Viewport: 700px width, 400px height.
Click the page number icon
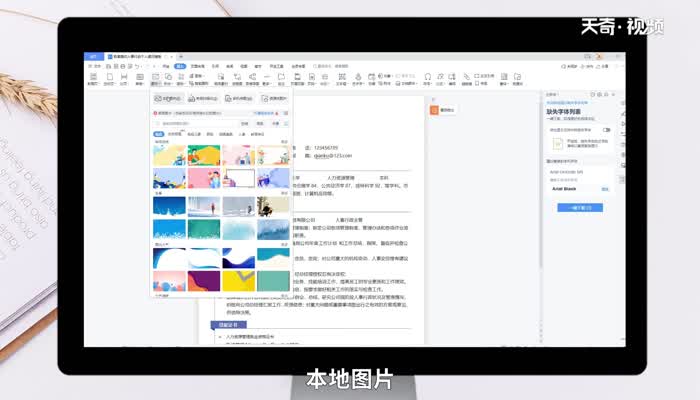click(312, 79)
